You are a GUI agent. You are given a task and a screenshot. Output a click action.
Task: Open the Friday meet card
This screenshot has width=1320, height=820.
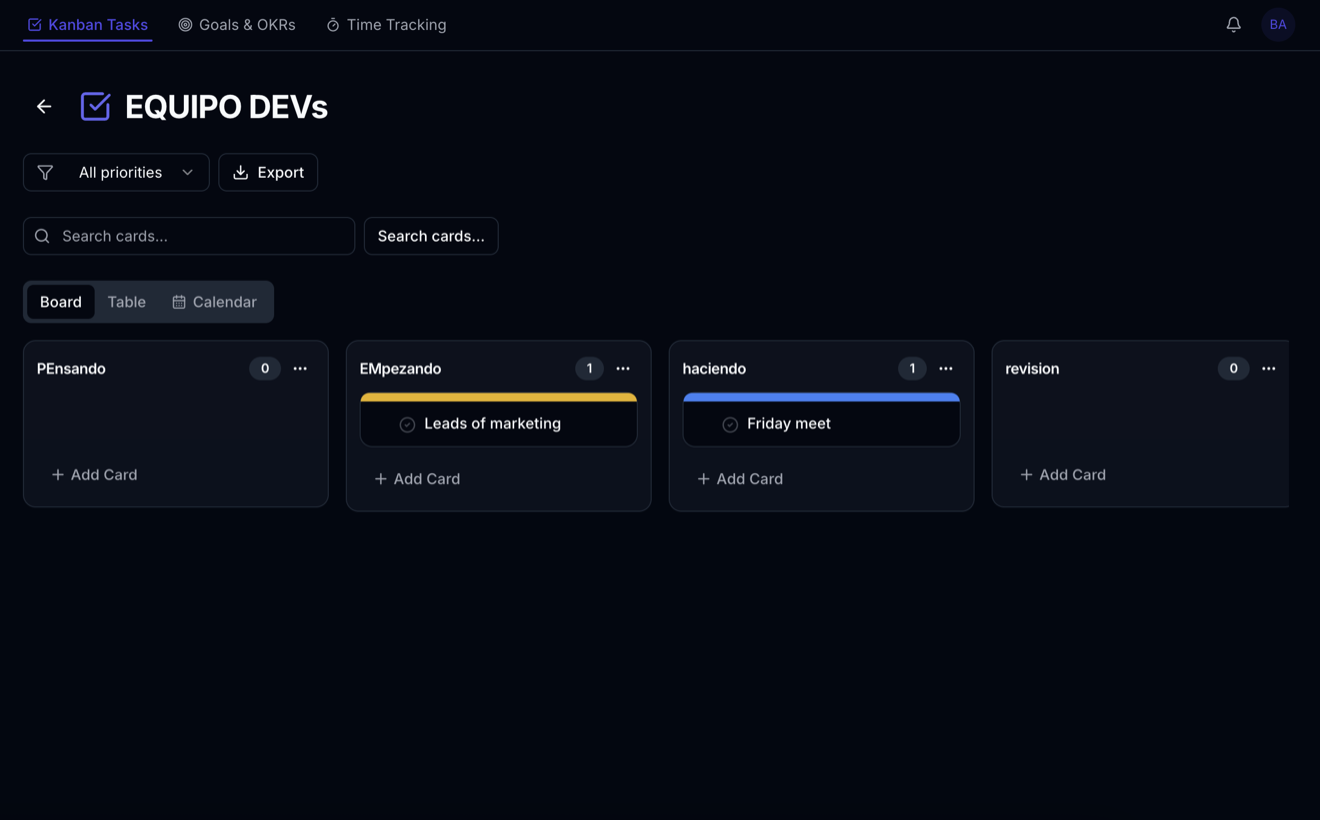(822, 420)
